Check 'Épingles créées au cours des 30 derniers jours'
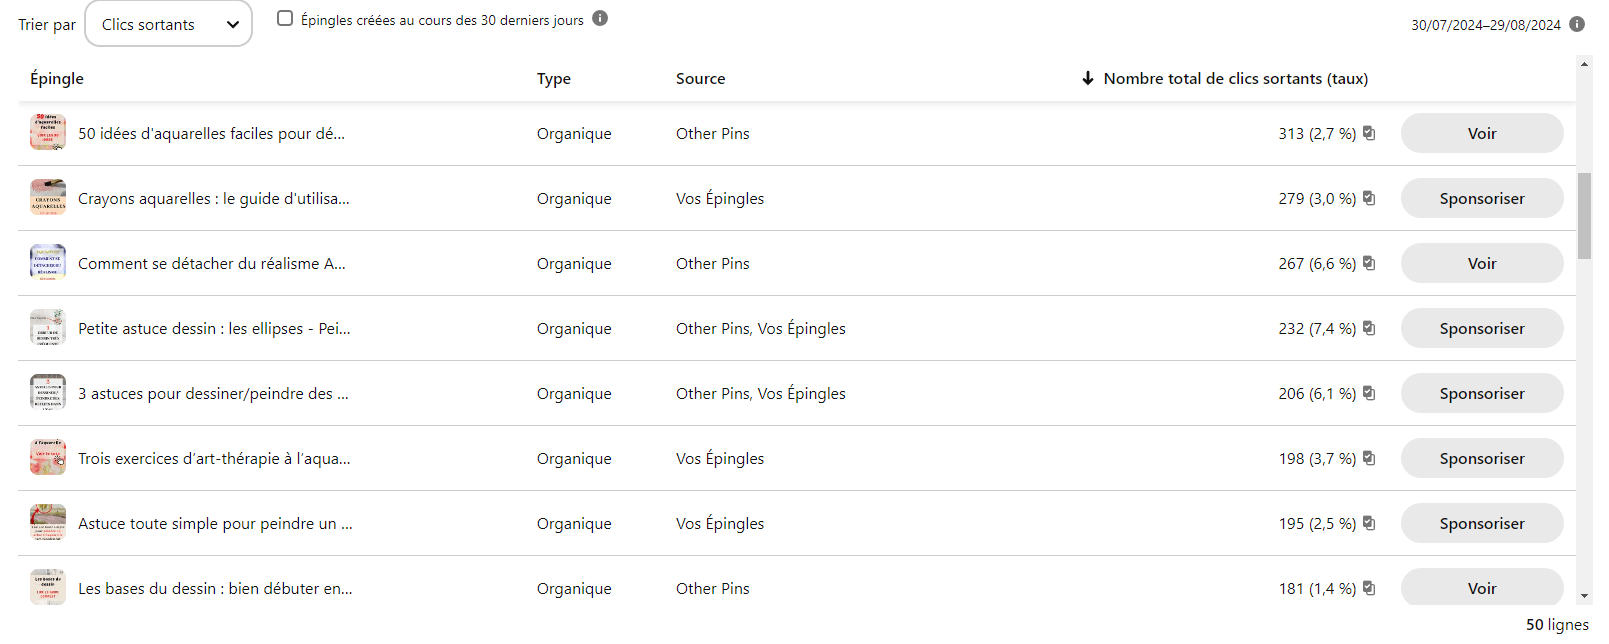The width and height of the screenshot is (1609, 644). (x=285, y=18)
